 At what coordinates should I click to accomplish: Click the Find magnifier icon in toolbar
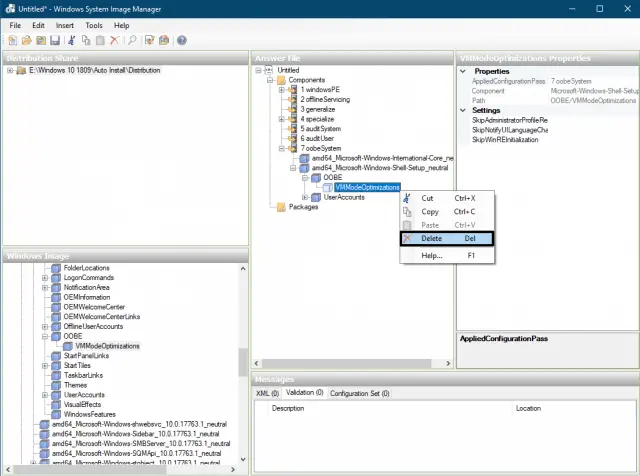tap(132, 41)
